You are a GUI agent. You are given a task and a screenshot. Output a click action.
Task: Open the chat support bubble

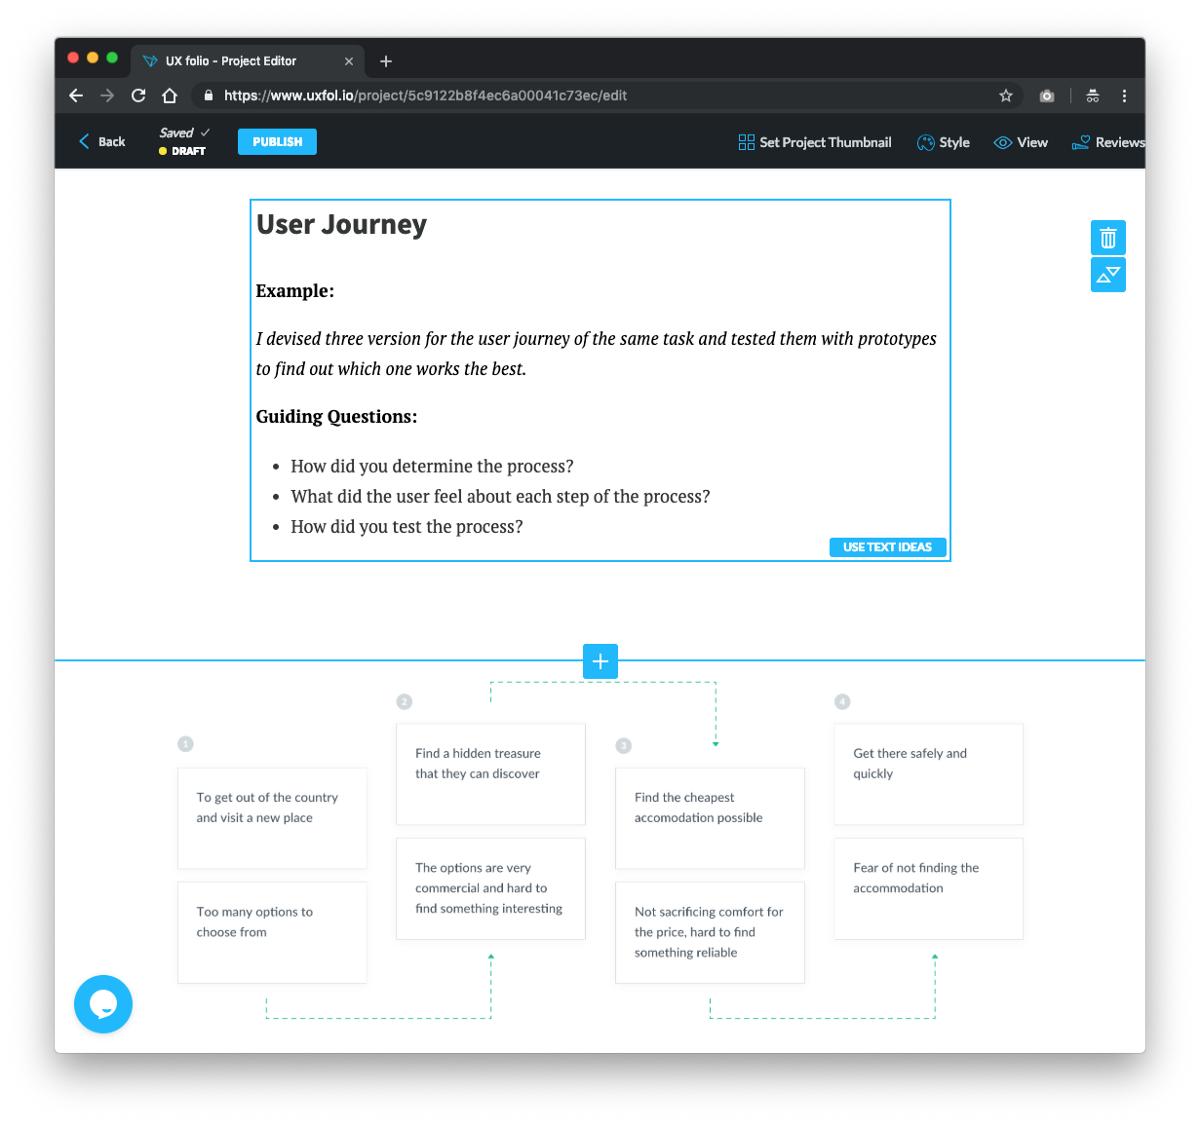[103, 1004]
